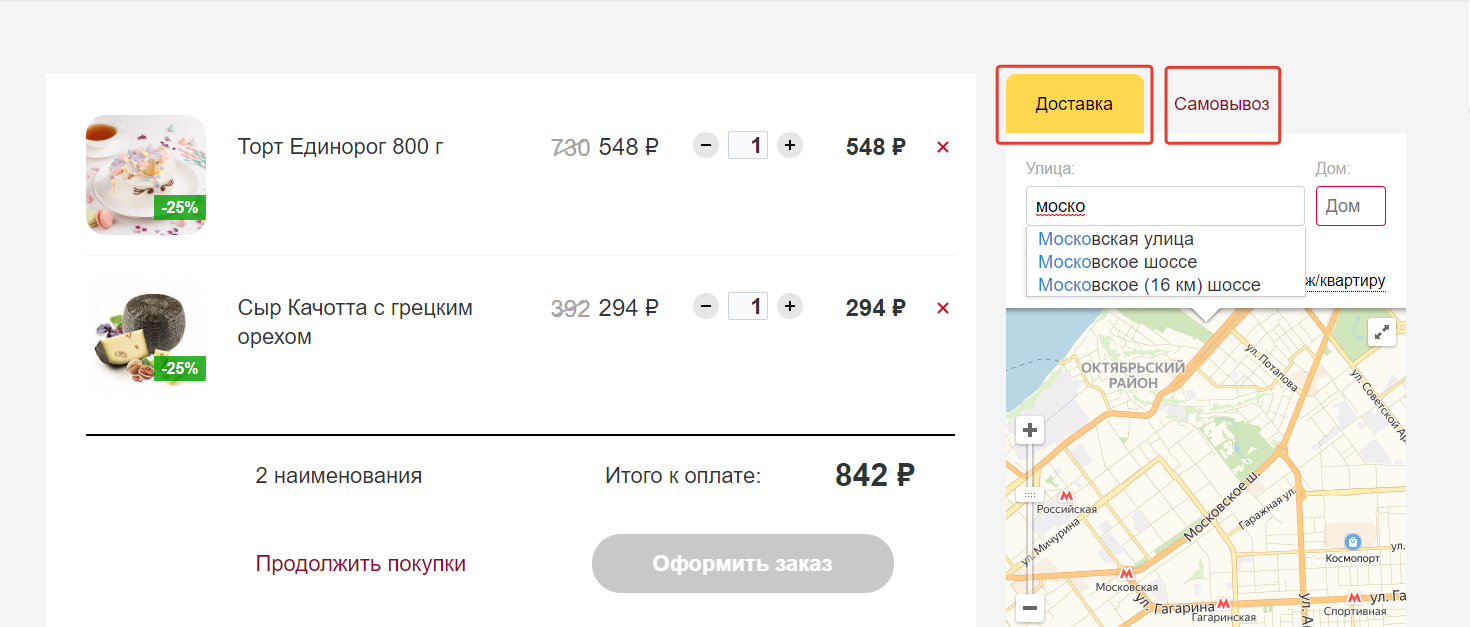Switch to the Самовывоз tab

(x=1222, y=104)
